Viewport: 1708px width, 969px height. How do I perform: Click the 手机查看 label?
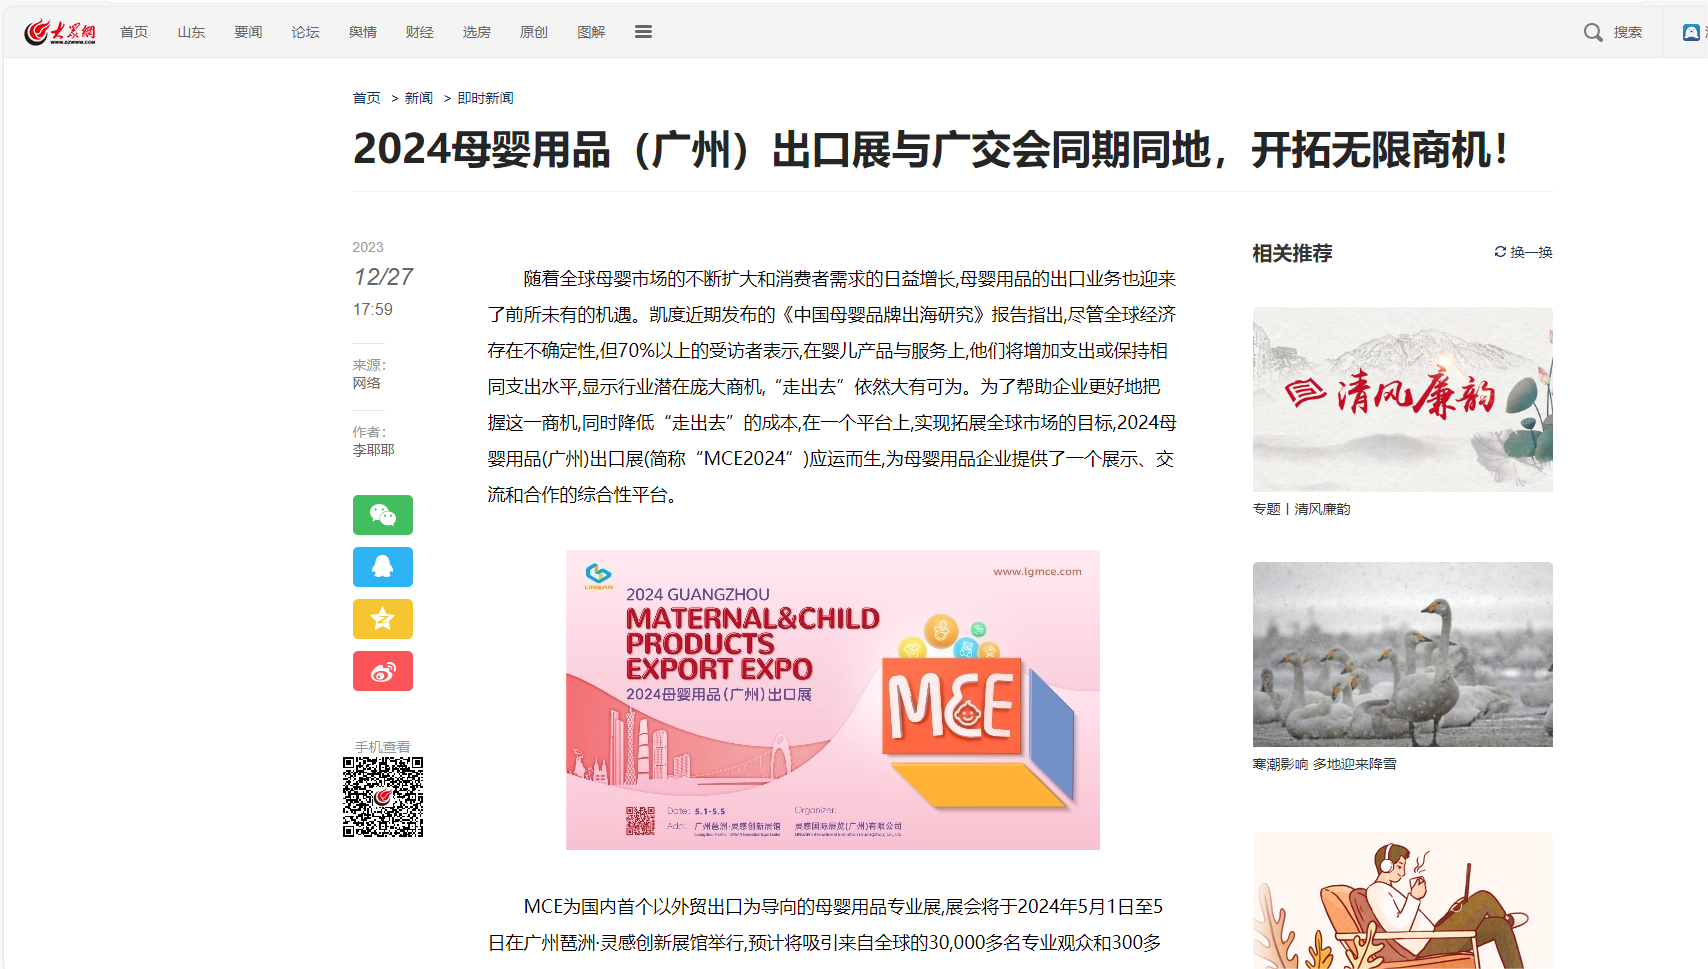(382, 747)
